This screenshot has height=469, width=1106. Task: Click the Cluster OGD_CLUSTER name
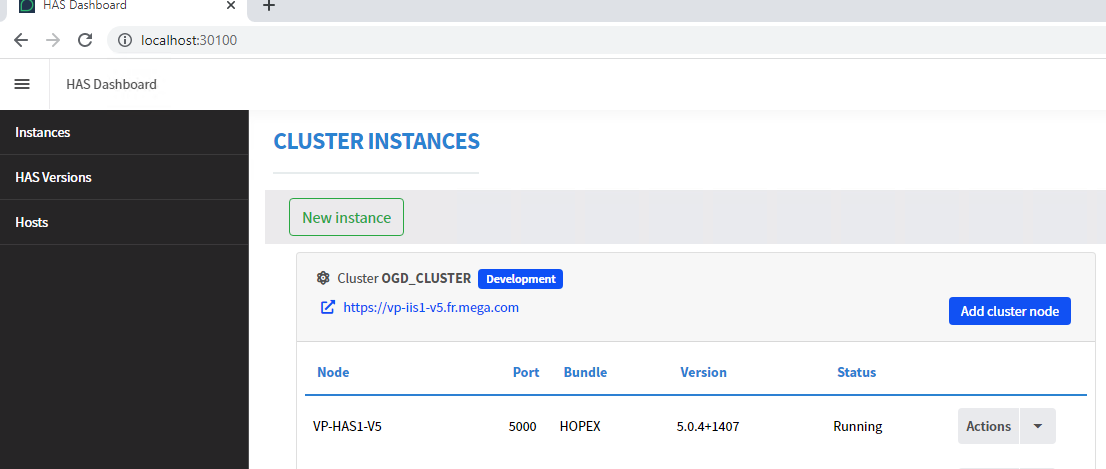click(404, 279)
